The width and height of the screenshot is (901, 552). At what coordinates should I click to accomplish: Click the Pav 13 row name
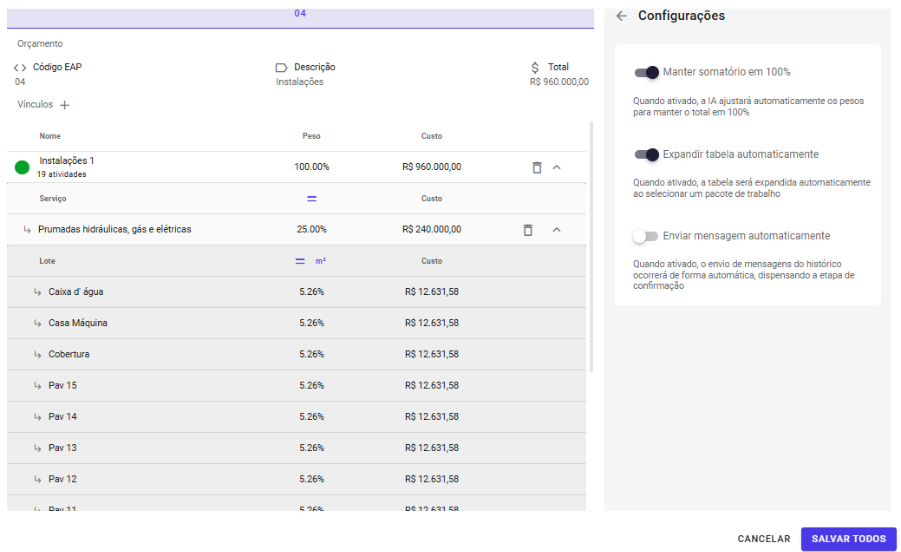(63, 447)
